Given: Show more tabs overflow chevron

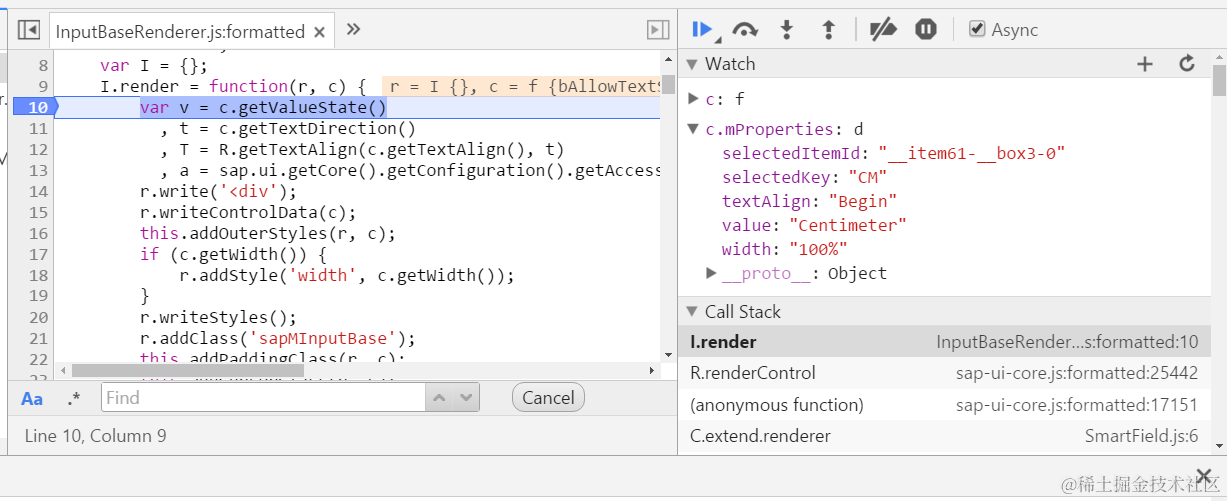Looking at the screenshot, I should pyautogui.click(x=353, y=30).
